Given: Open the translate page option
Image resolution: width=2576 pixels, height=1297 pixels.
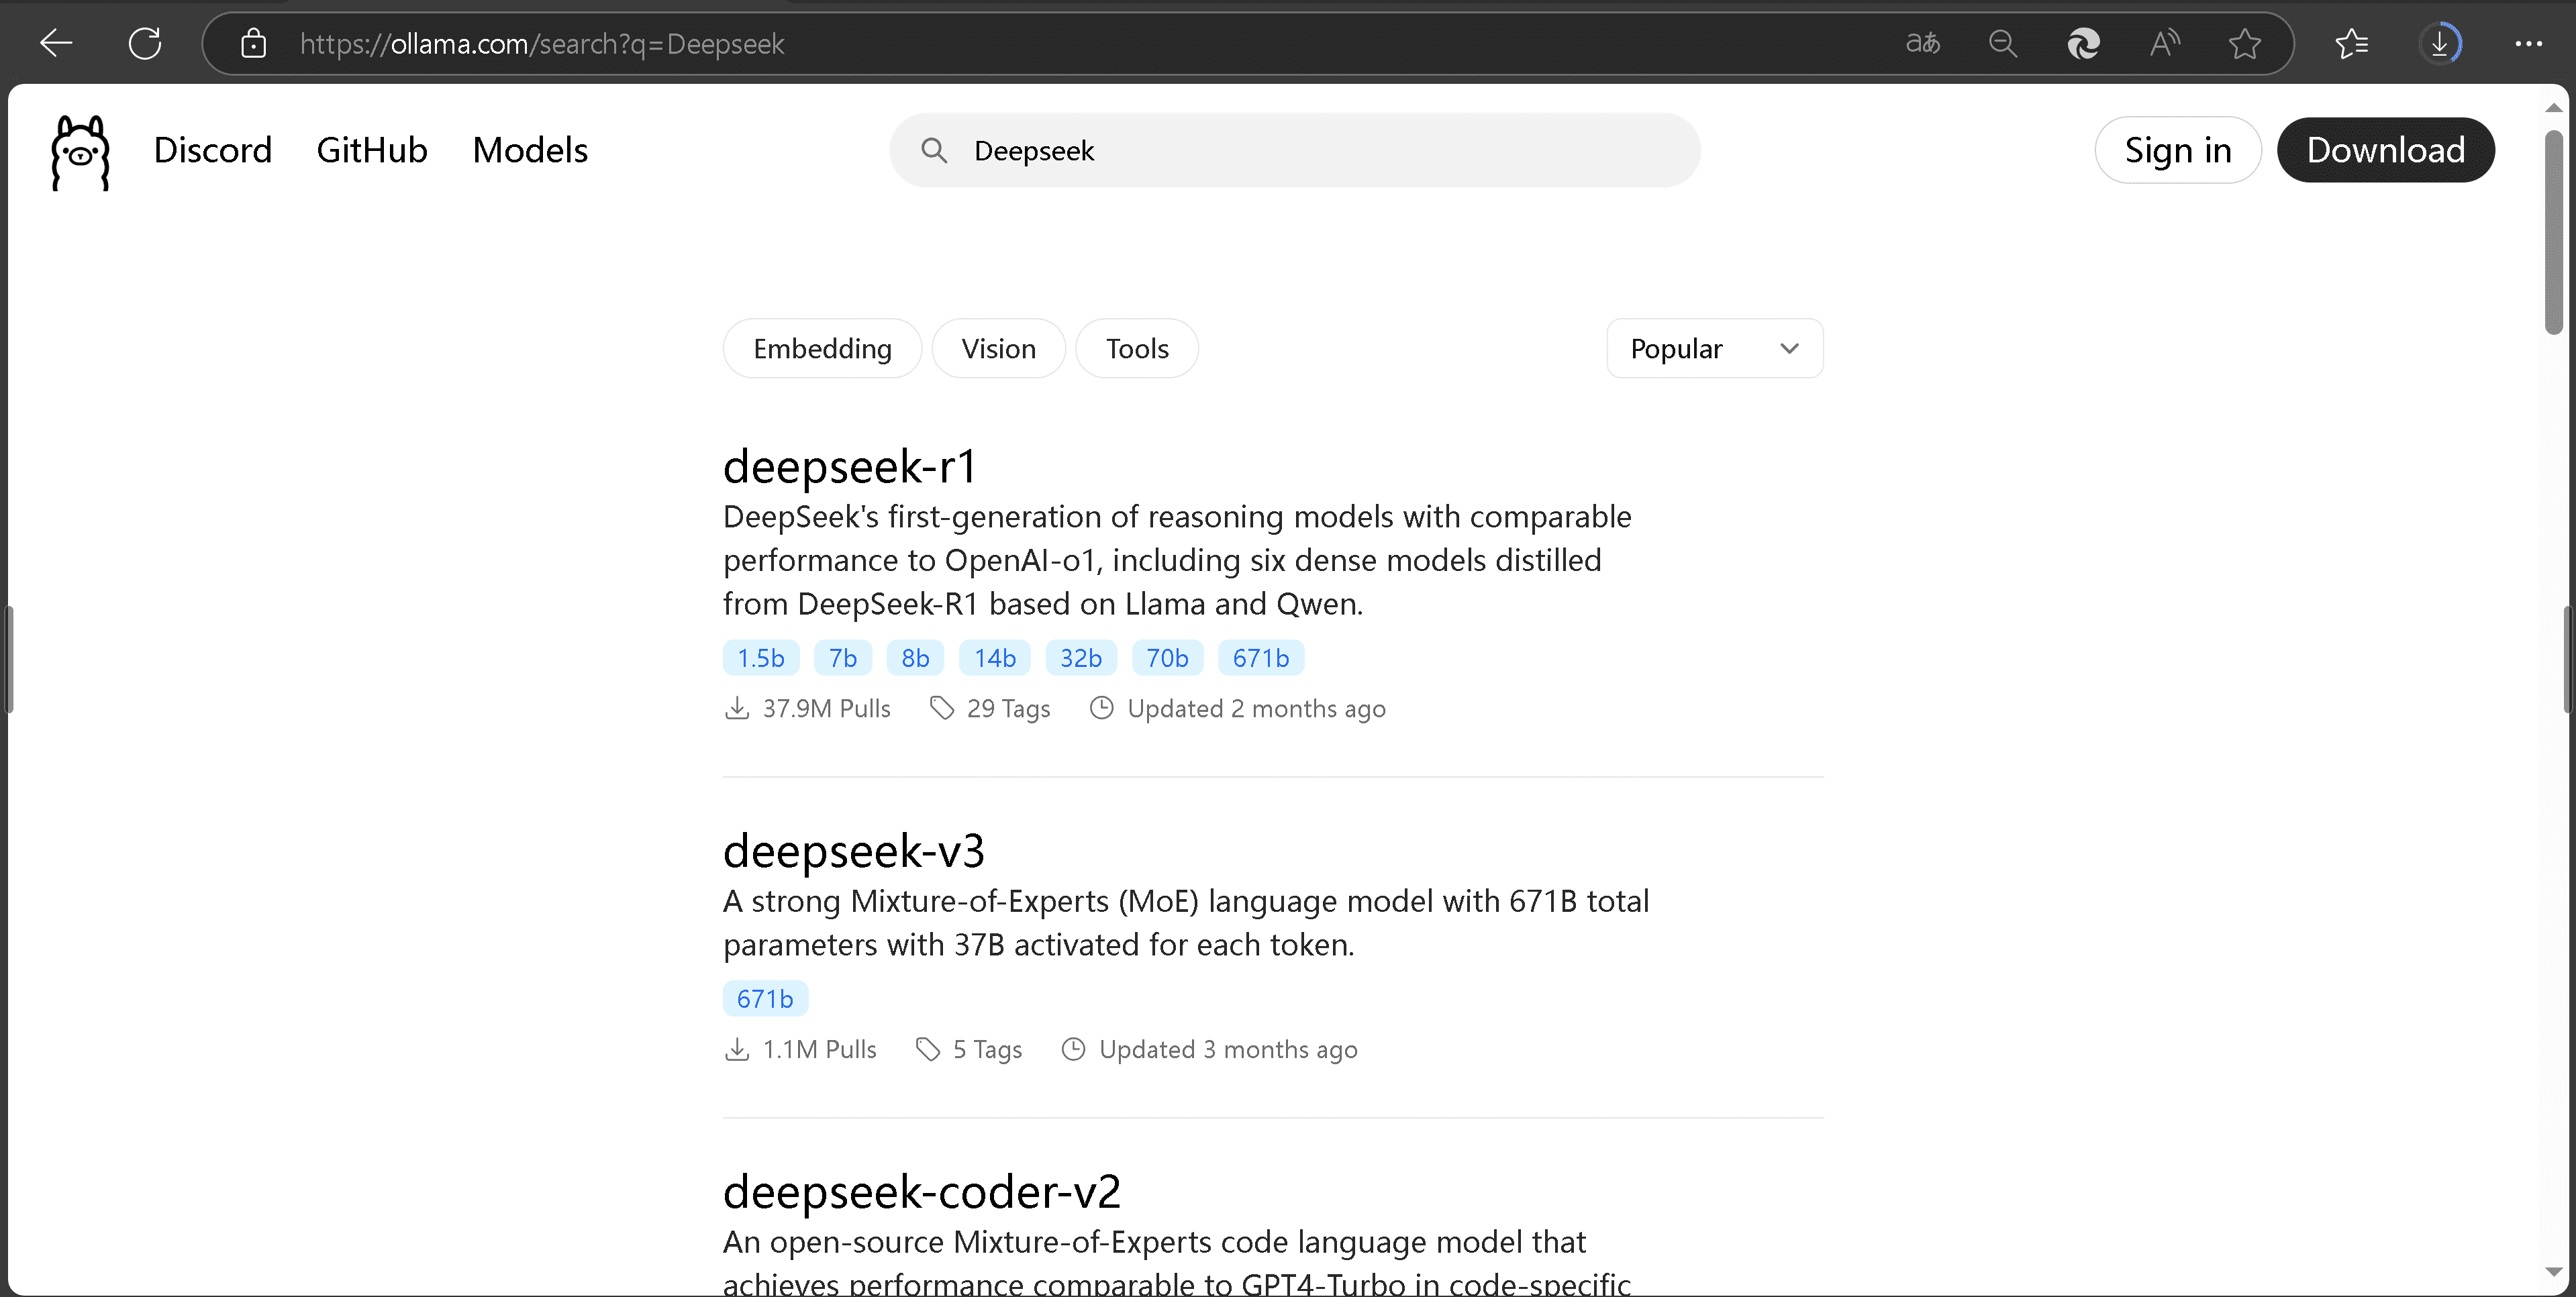Looking at the screenshot, I should click(1922, 43).
